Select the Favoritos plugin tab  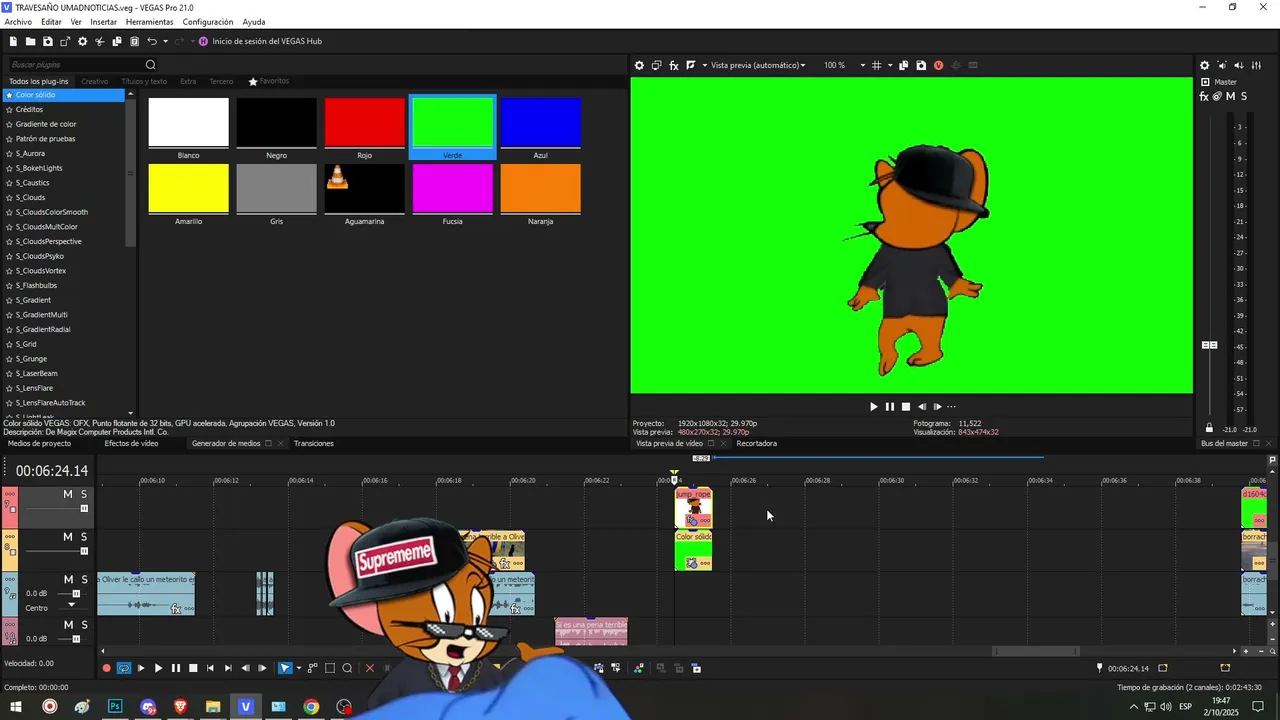click(x=269, y=81)
